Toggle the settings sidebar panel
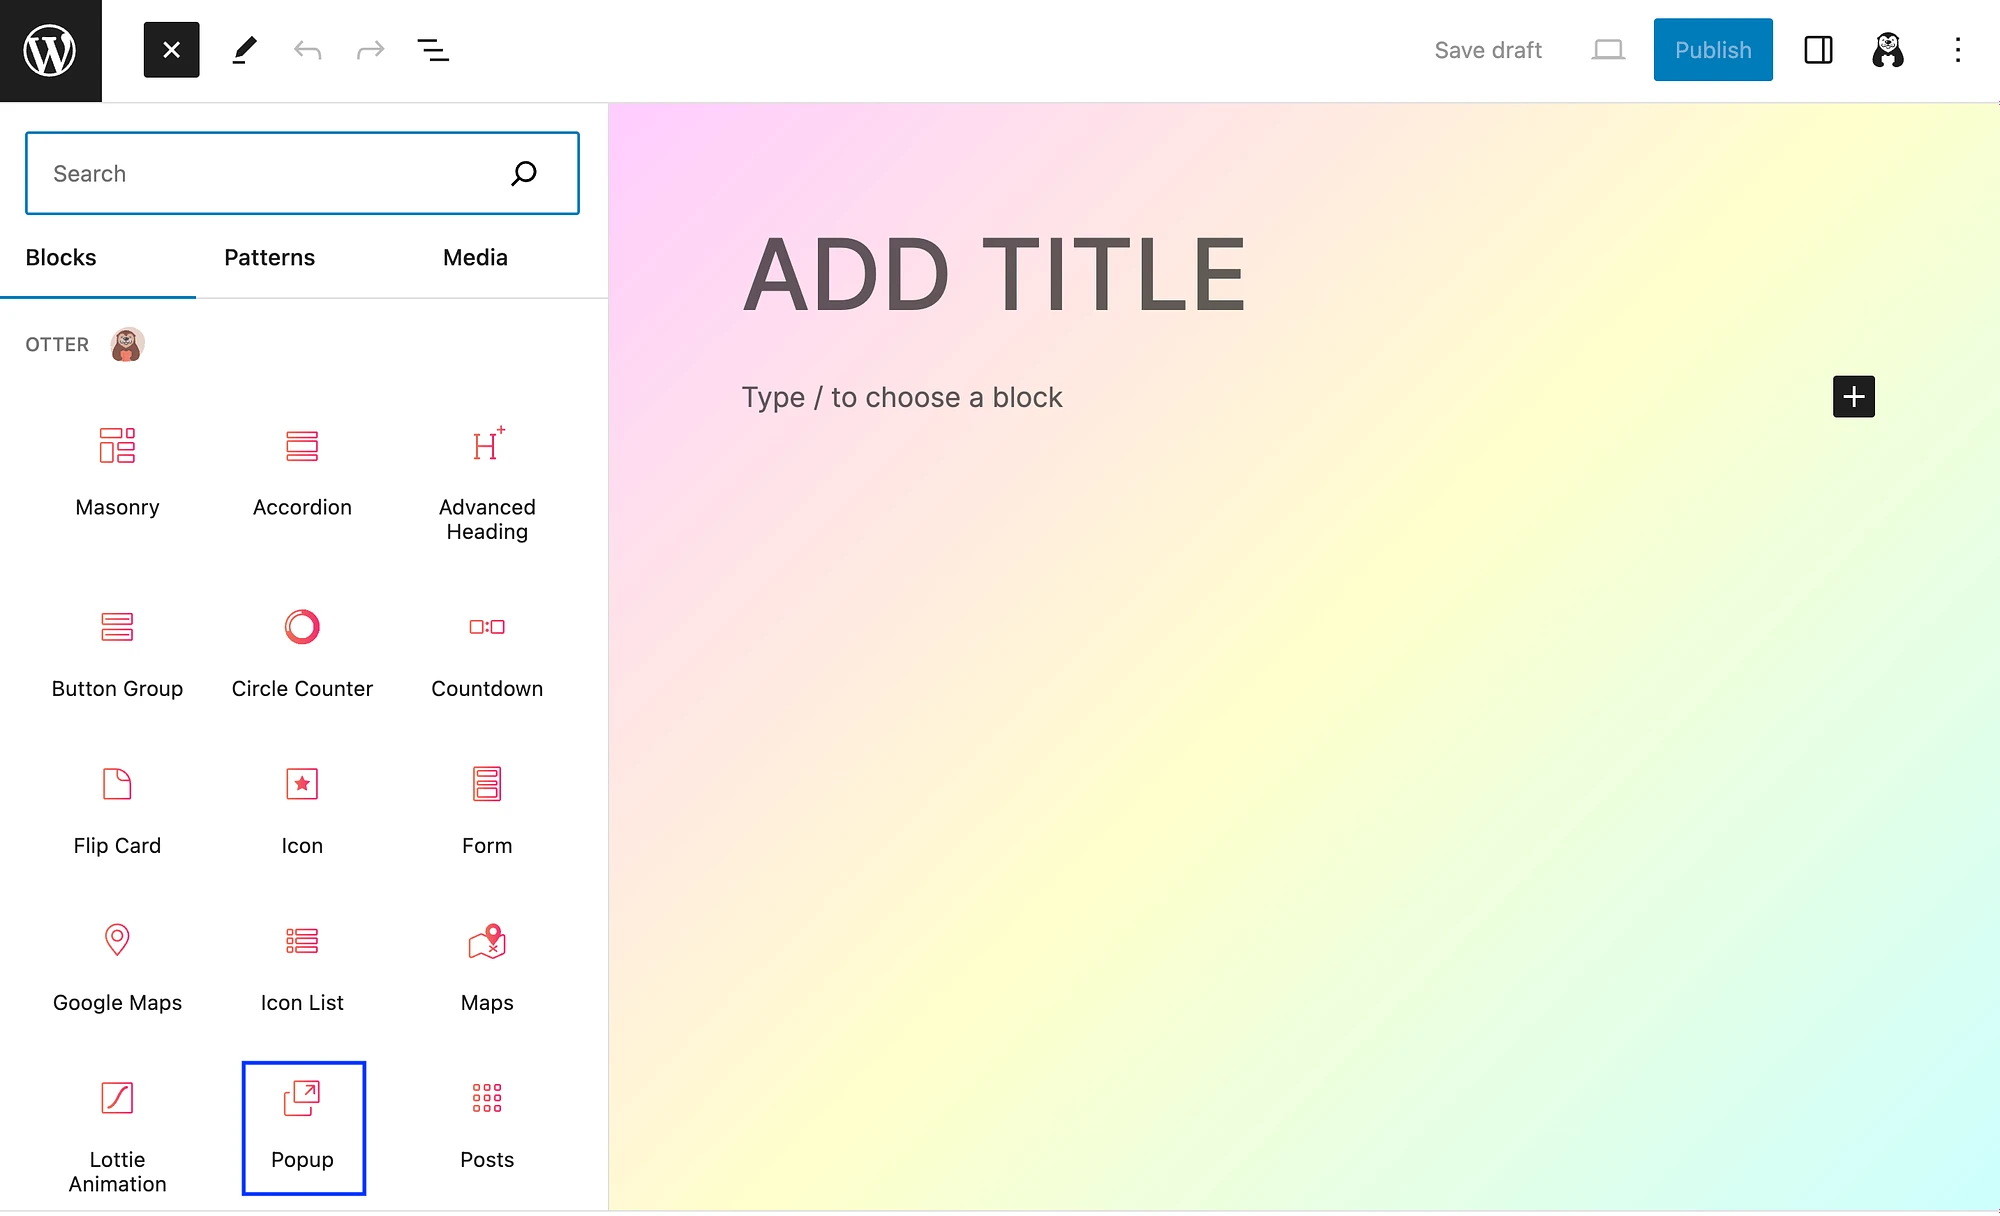The height and width of the screenshot is (1216, 2000). 1816,50
